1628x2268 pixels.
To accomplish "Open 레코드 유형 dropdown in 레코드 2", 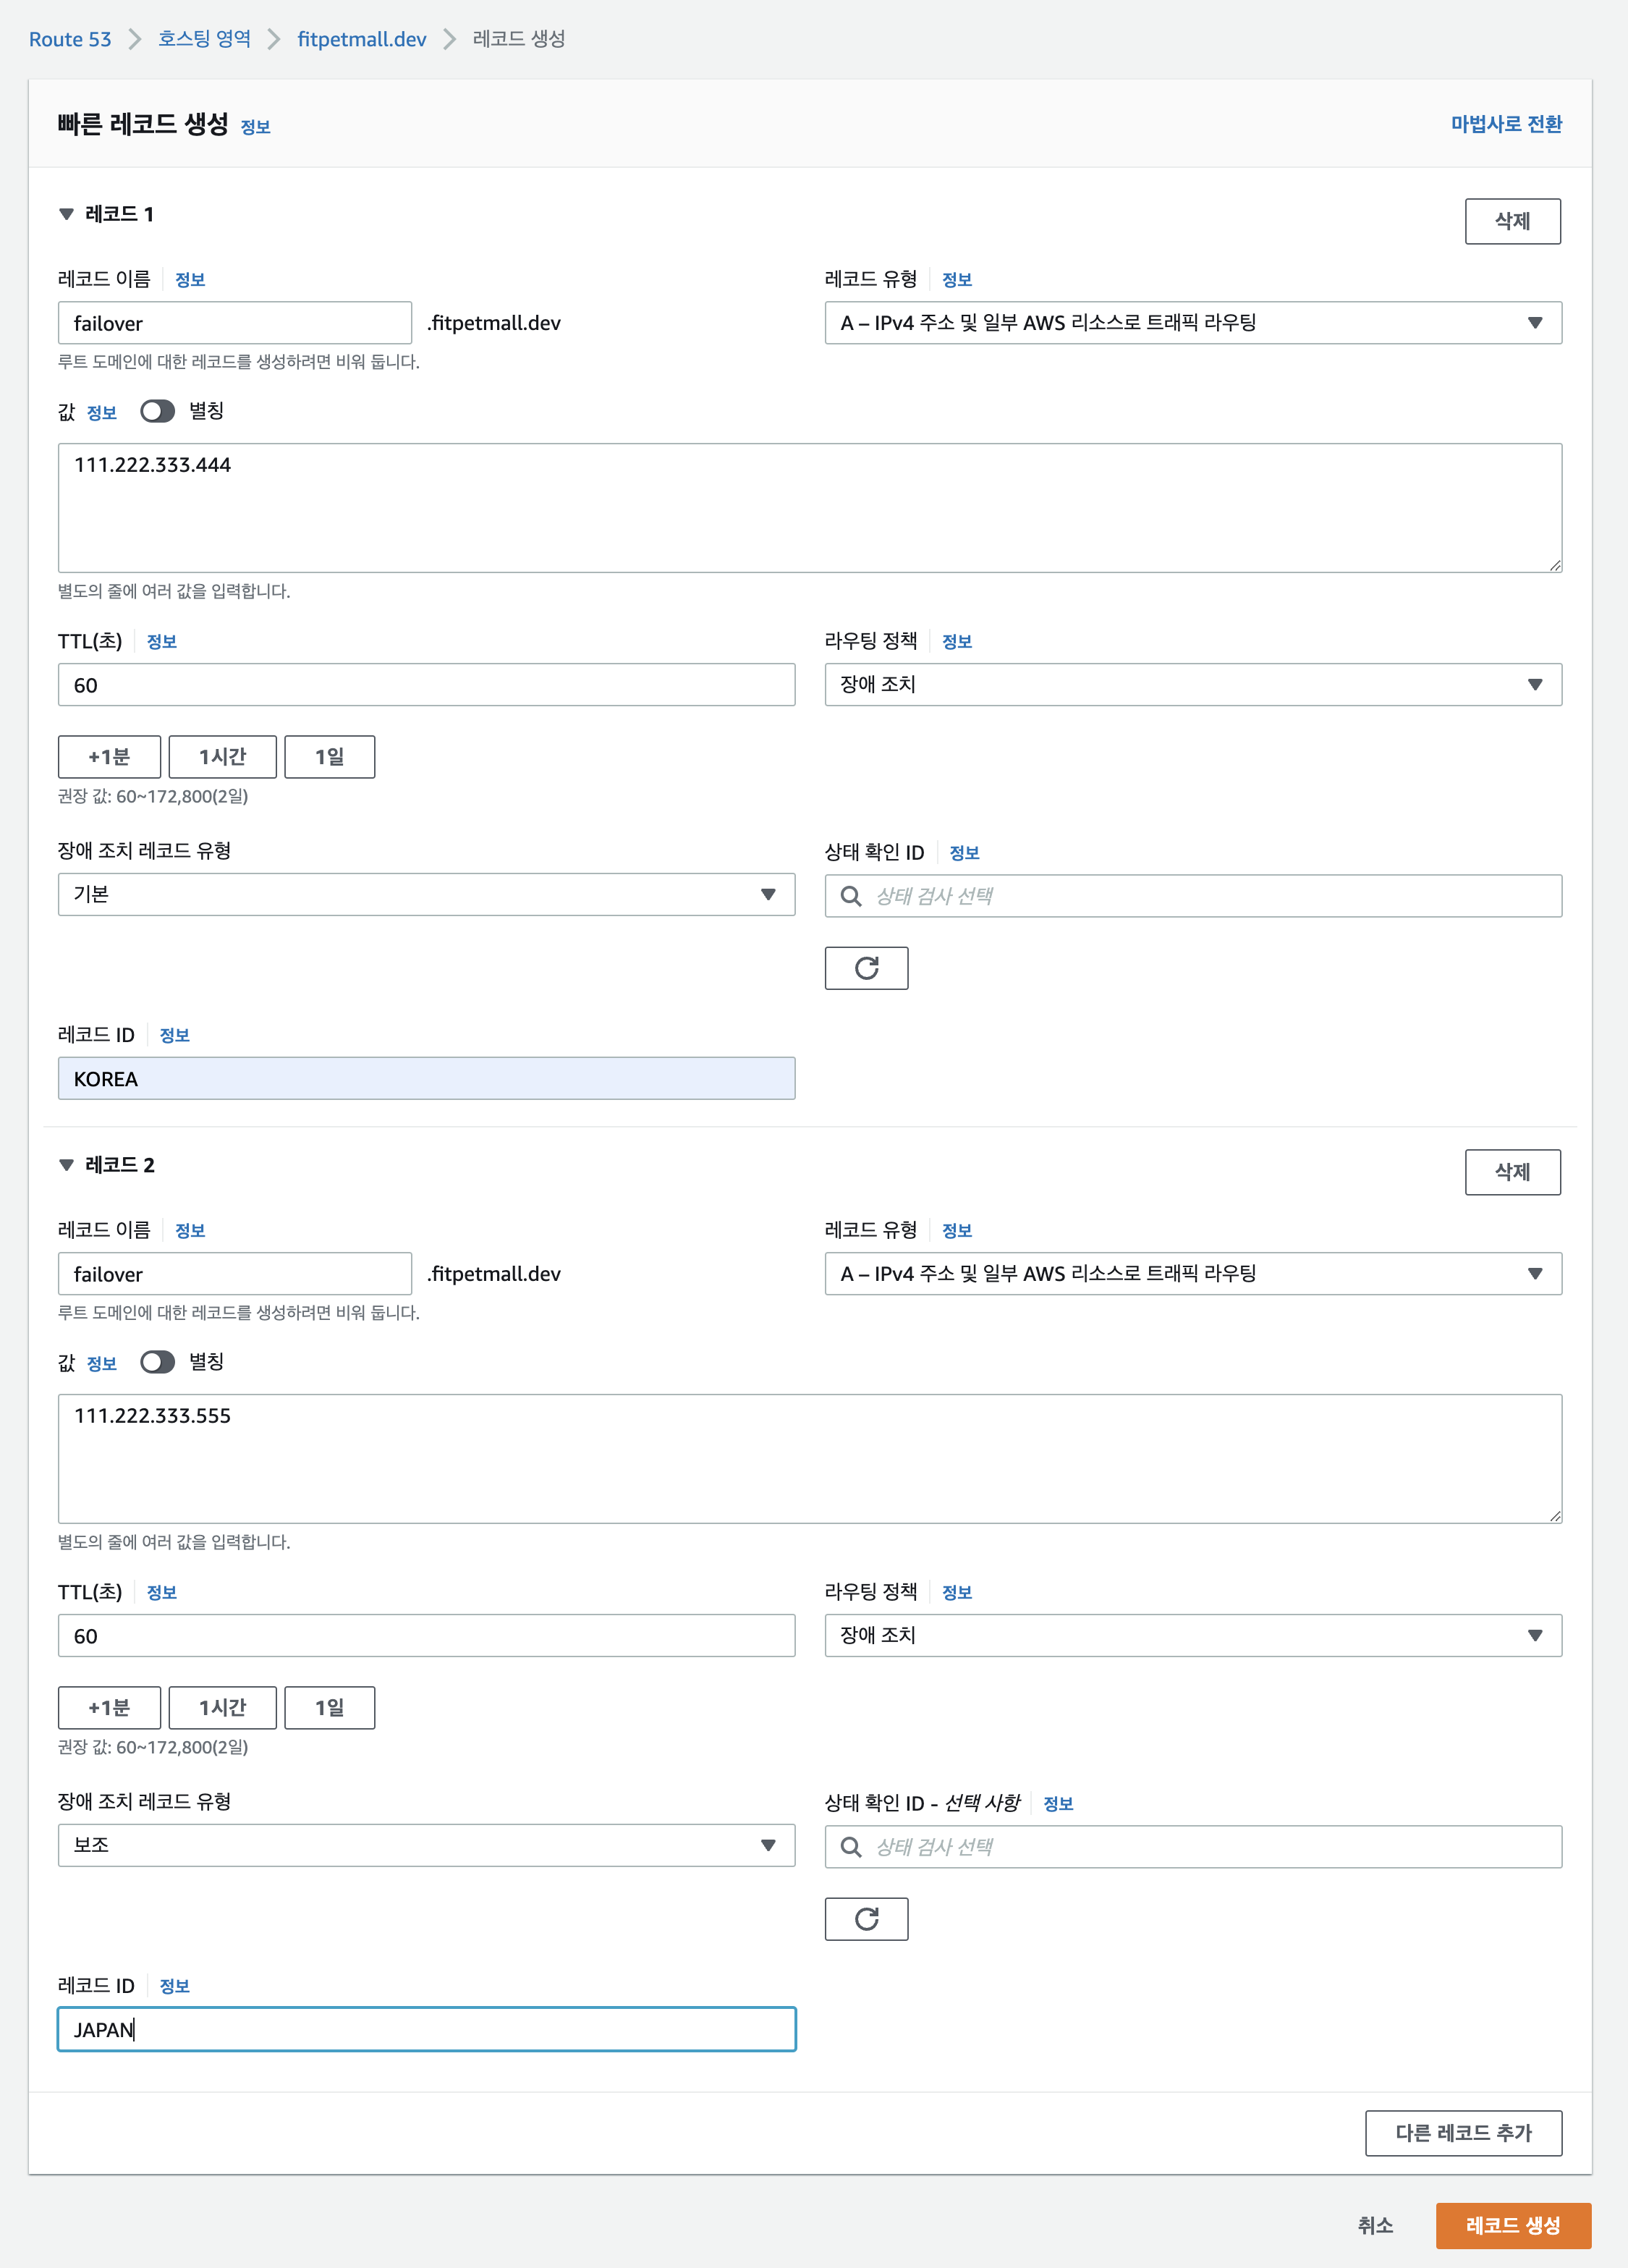I will (1193, 1274).
